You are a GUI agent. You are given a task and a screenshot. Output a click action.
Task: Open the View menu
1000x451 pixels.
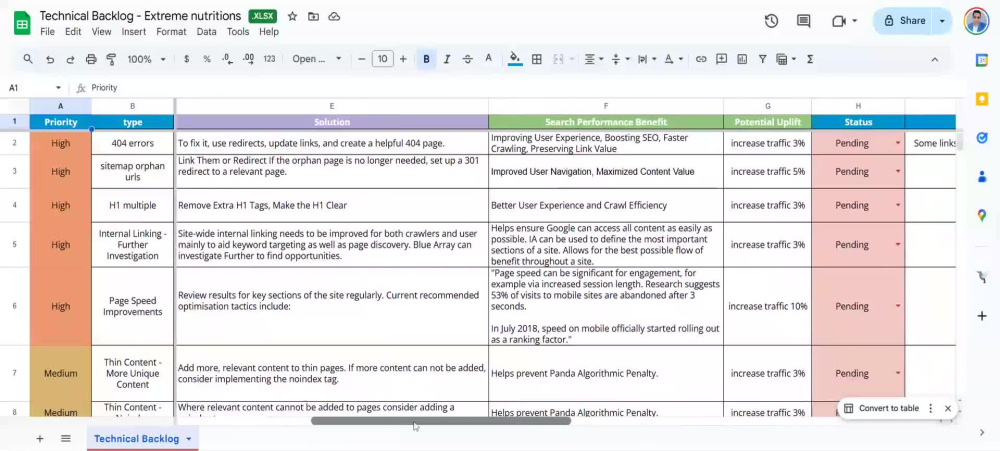[x=101, y=31]
